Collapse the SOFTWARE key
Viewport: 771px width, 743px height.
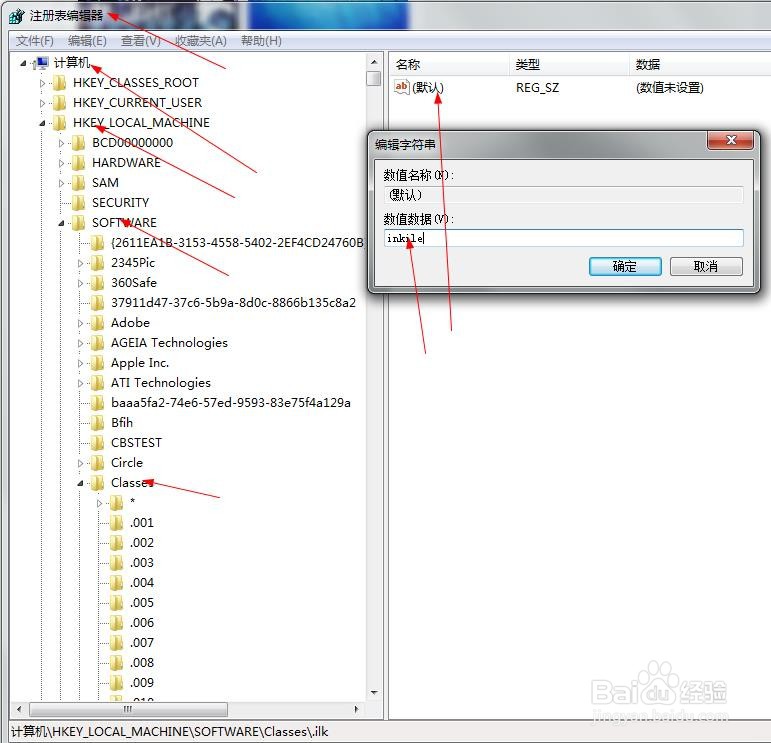[x=61, y=223]
